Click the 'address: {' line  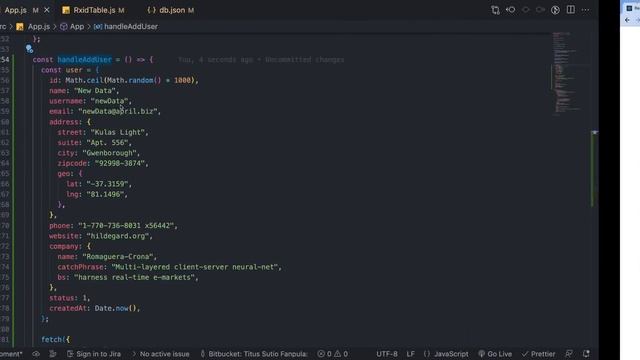70,122
